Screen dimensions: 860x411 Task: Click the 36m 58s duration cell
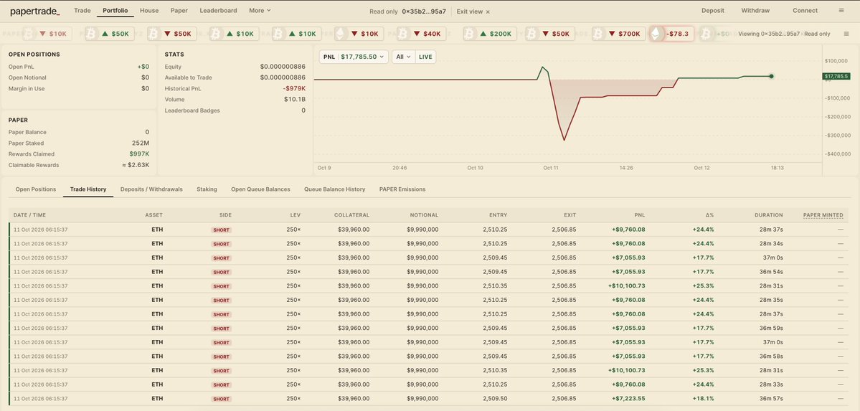[771, 356]
